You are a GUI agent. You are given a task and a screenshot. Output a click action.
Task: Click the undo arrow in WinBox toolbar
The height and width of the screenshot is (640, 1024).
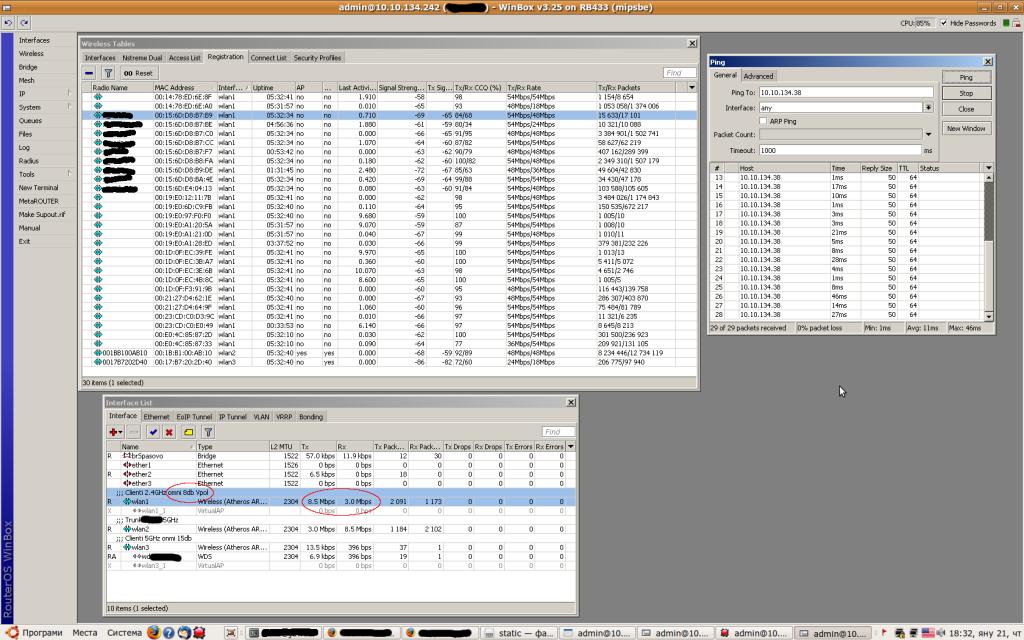[x=8, y=22]
